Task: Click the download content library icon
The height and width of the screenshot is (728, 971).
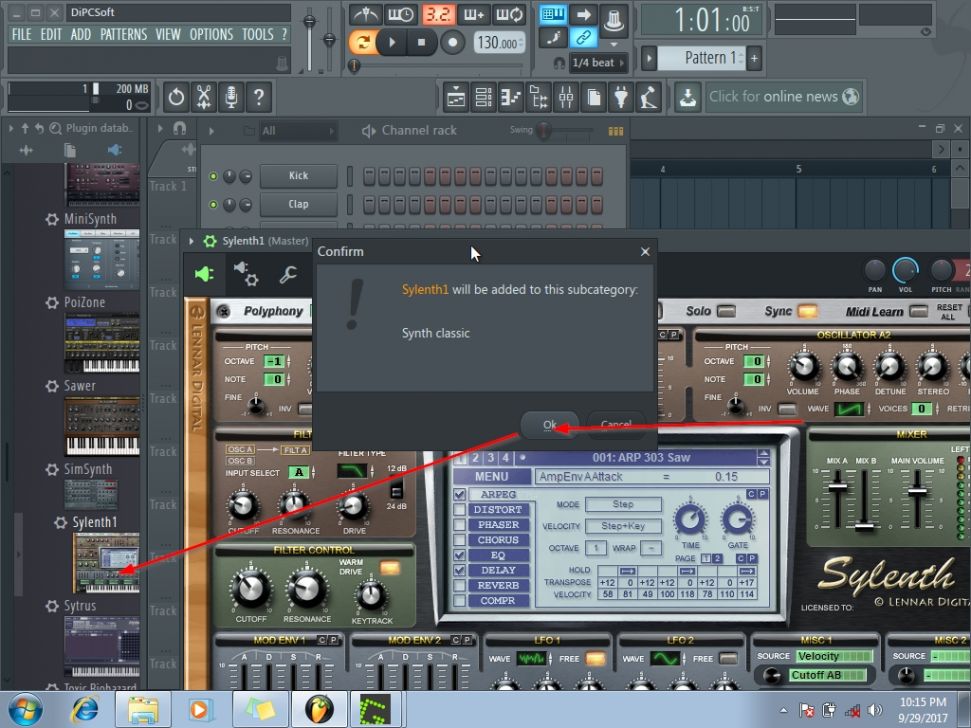Action: [x=687, y=97]
